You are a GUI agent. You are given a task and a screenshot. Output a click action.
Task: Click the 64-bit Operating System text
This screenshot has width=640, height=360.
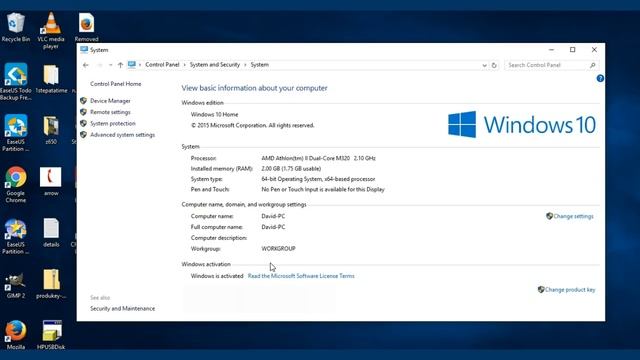(318, 179)
